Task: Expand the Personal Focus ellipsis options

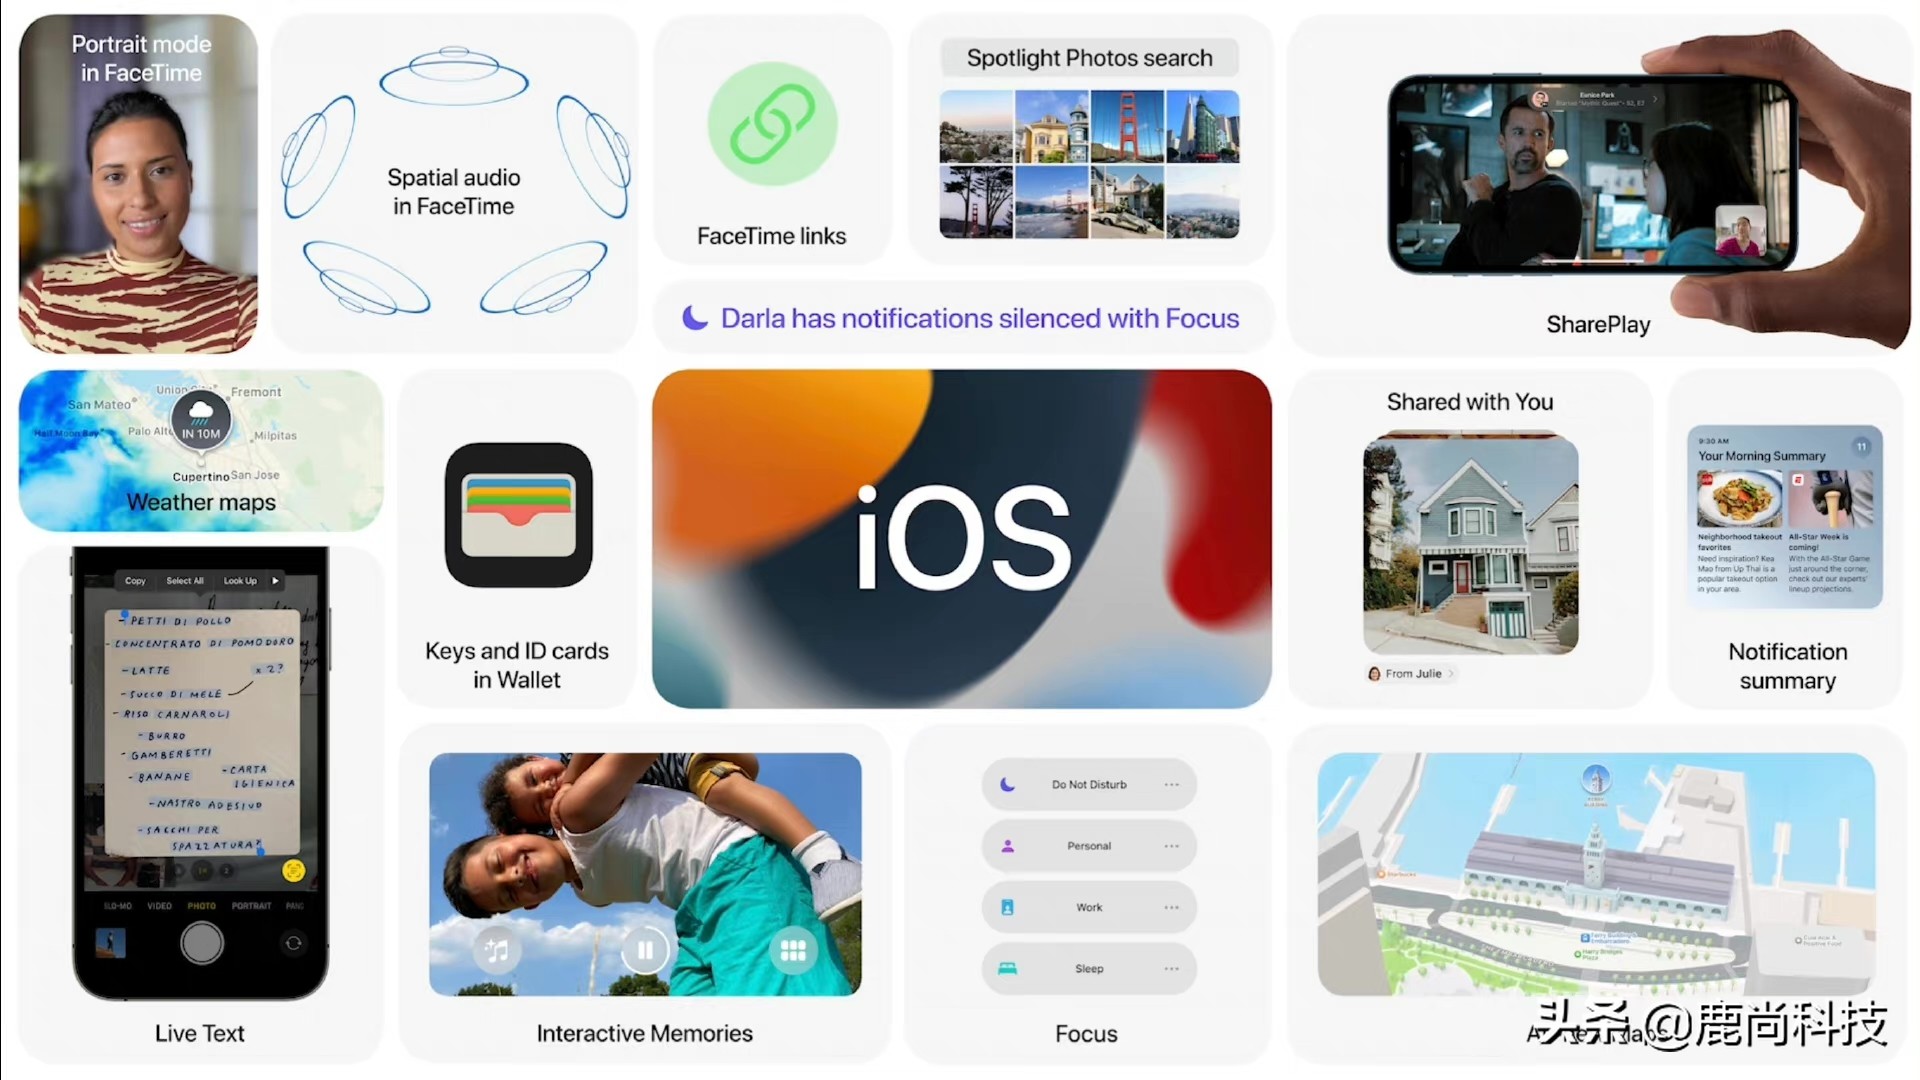Action: click(x=1171, y=845)
